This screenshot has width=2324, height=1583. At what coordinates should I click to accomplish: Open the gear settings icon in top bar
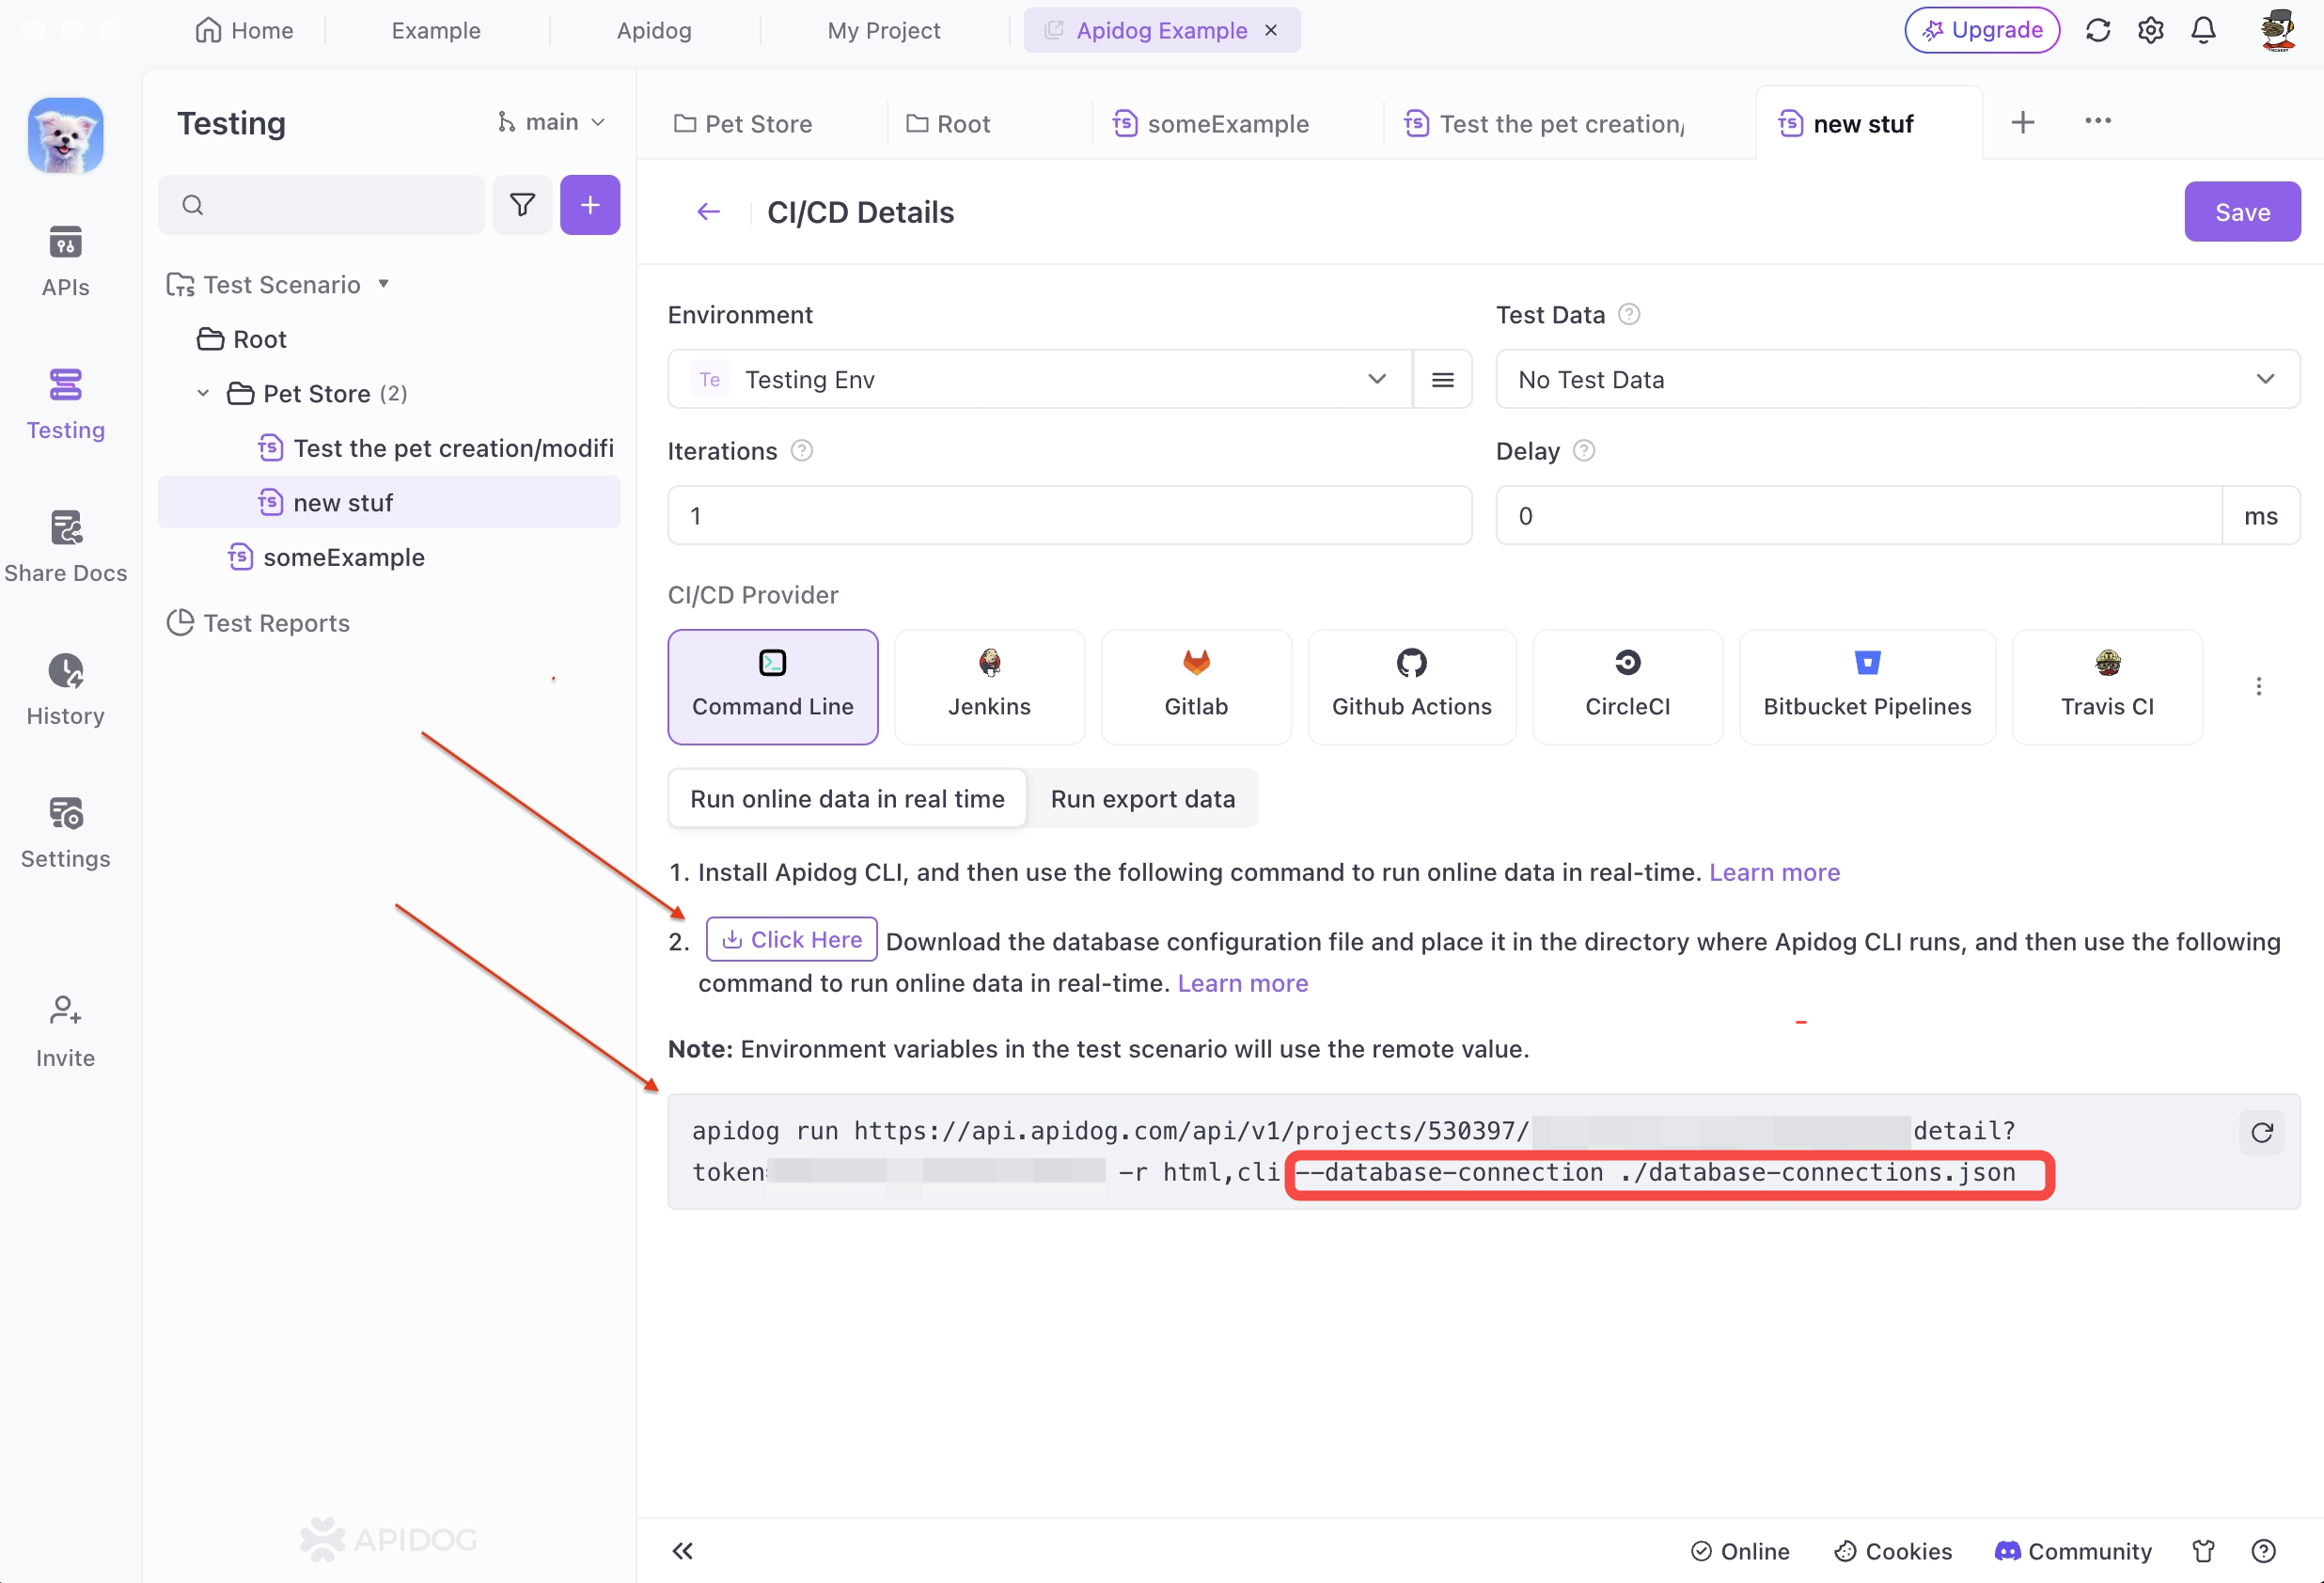click(x=2151, y=30)
